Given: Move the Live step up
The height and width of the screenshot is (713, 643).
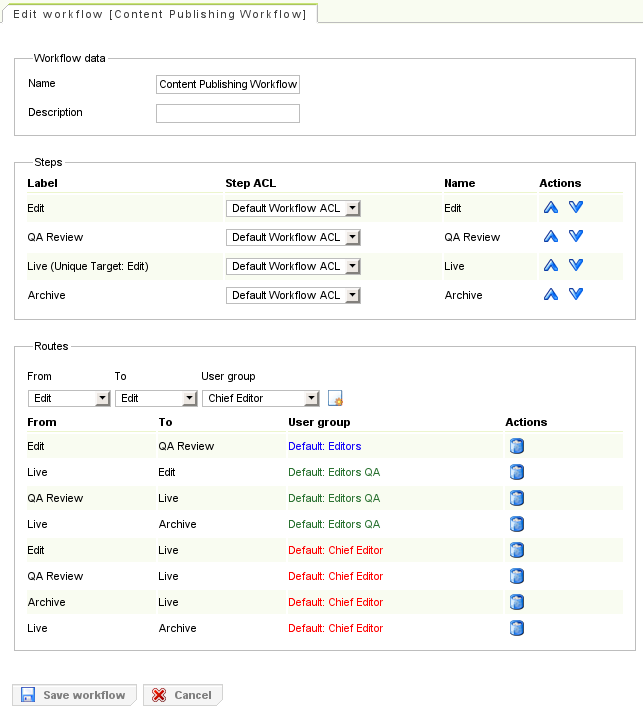Looking at the screenshot, I should pos(550,266).
